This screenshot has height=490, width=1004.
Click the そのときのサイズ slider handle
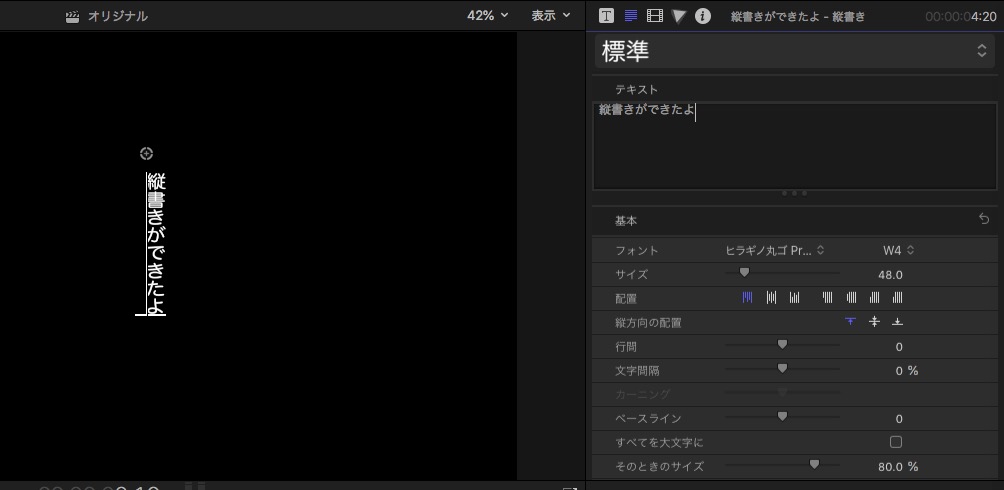814,464
